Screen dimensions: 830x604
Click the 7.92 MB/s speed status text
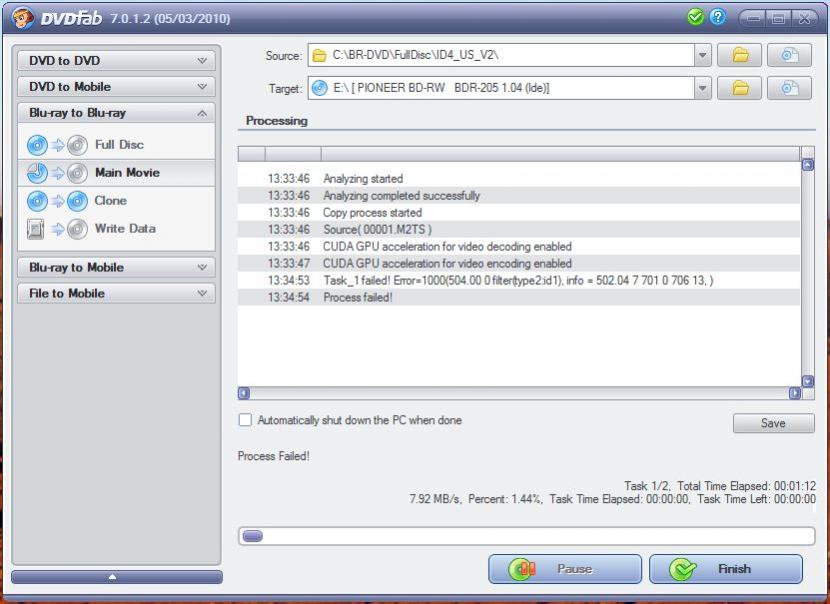(435, 499)
